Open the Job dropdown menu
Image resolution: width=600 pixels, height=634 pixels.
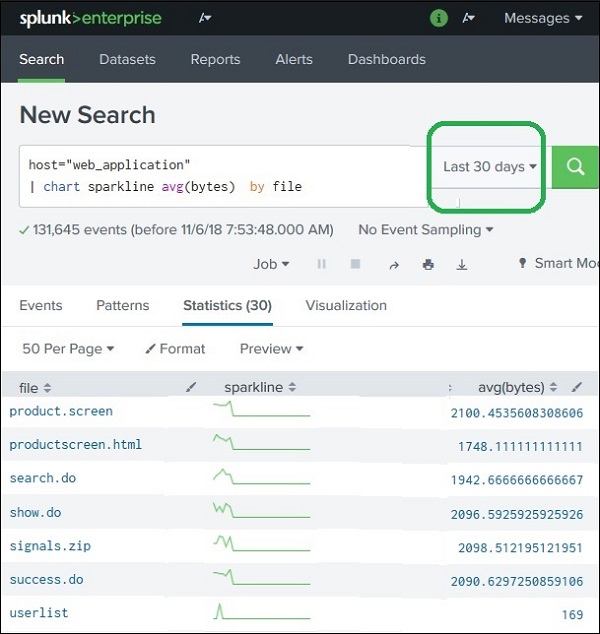[x=271, y=264]
